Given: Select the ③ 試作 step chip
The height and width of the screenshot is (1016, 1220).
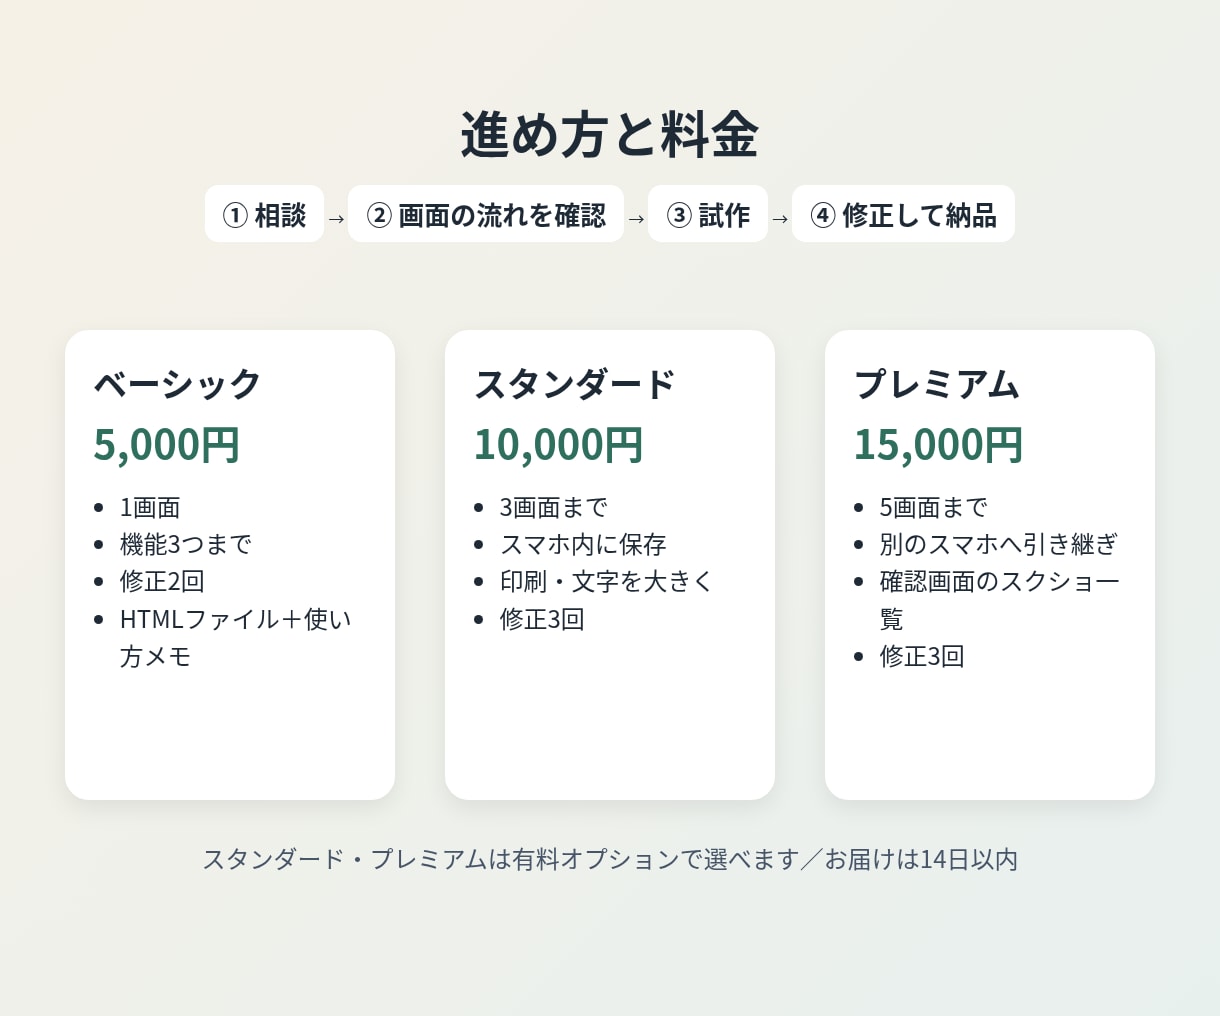Looking at the screenshot, I should [x=708, y=214].
